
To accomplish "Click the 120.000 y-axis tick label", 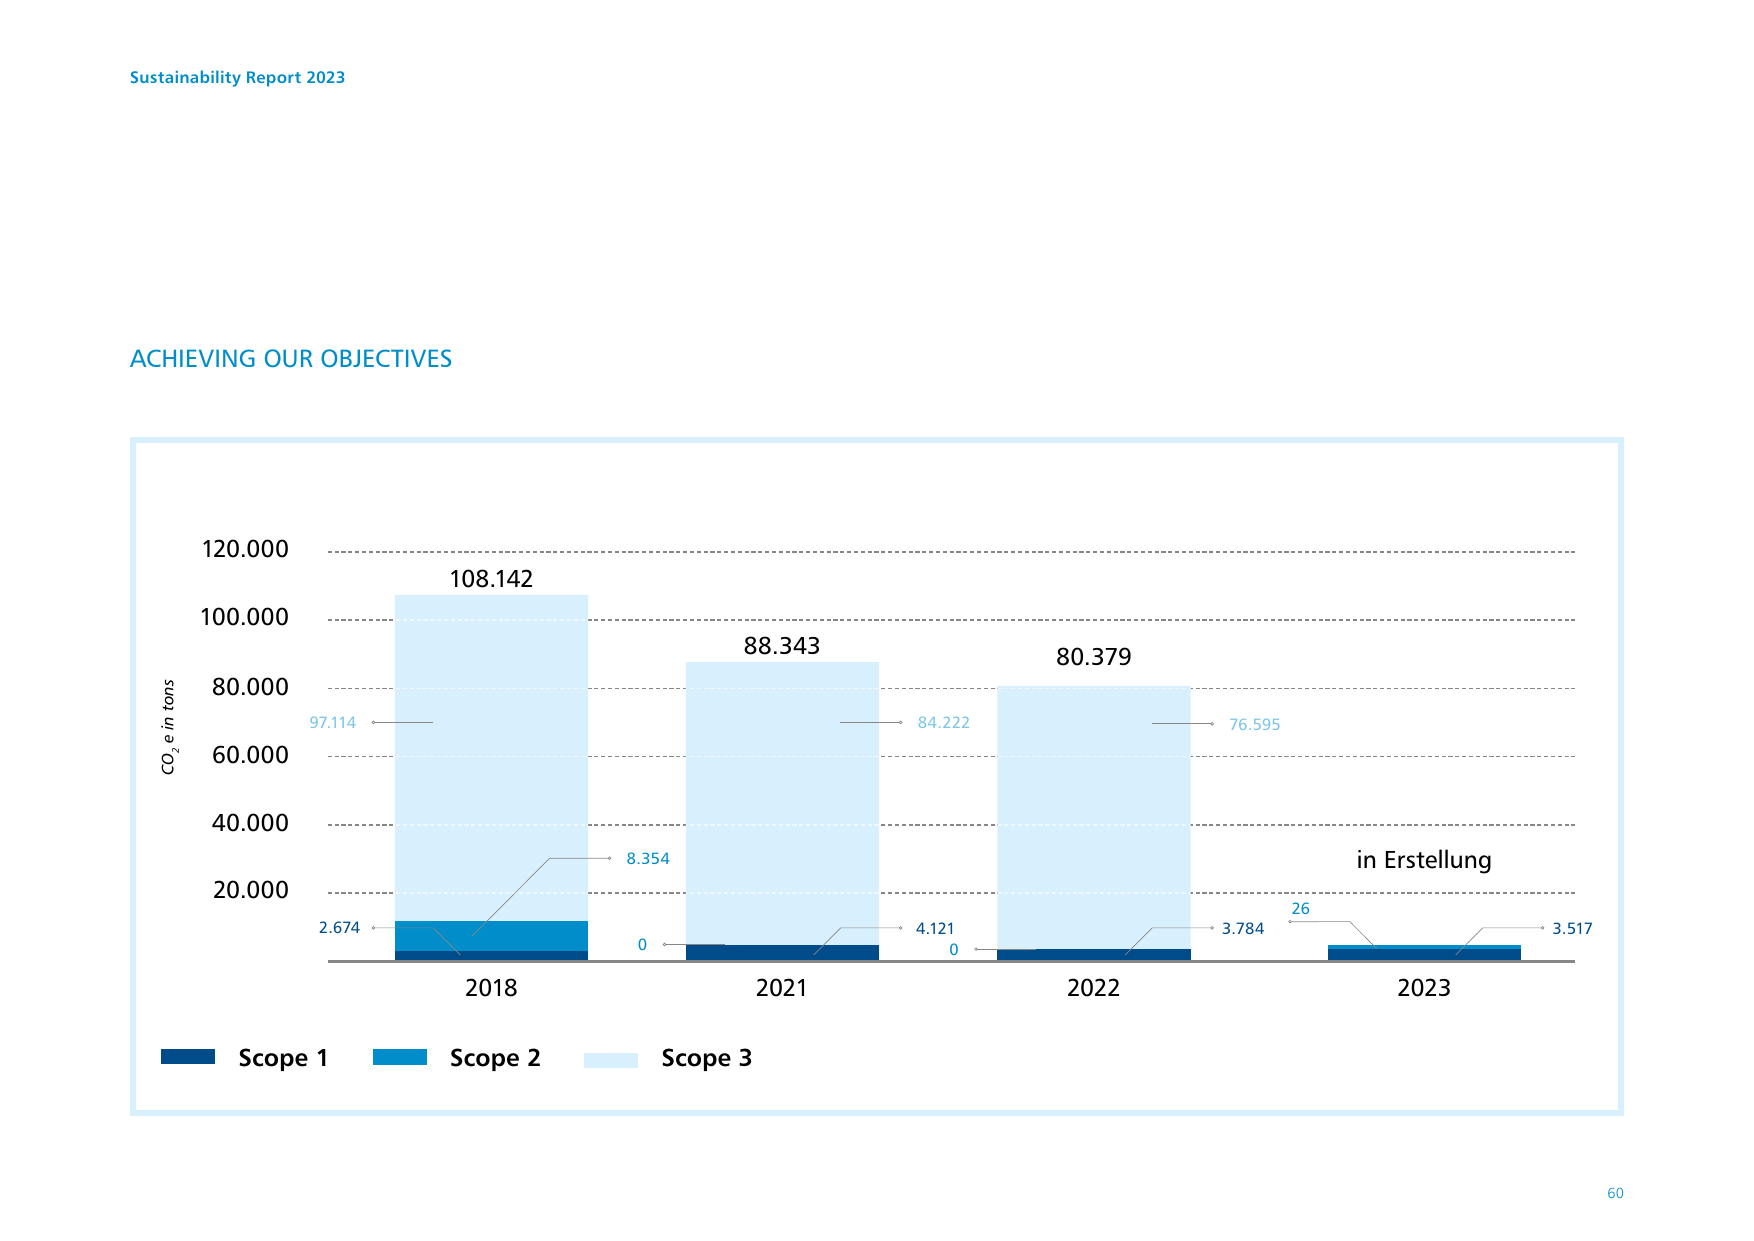I will pos(245,549).
